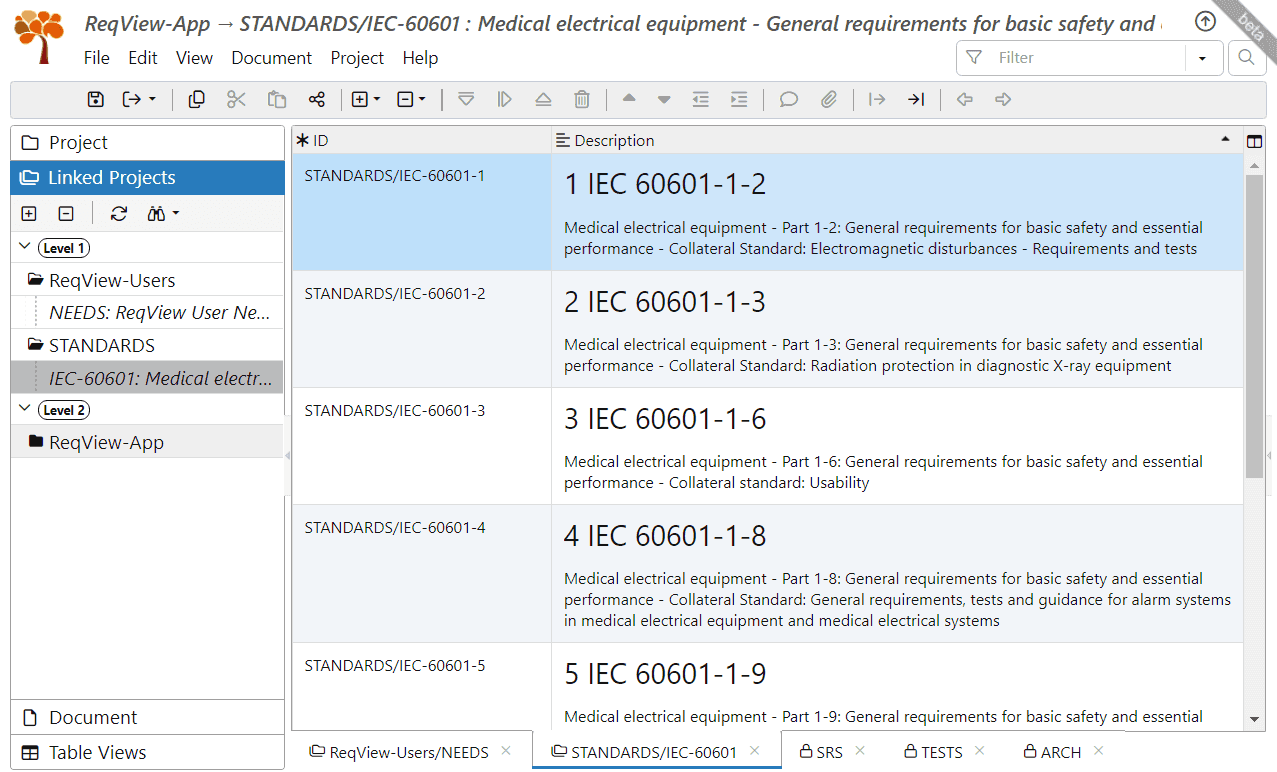
Task: Click the Cut scissors icon
Action: coord(236,99)
